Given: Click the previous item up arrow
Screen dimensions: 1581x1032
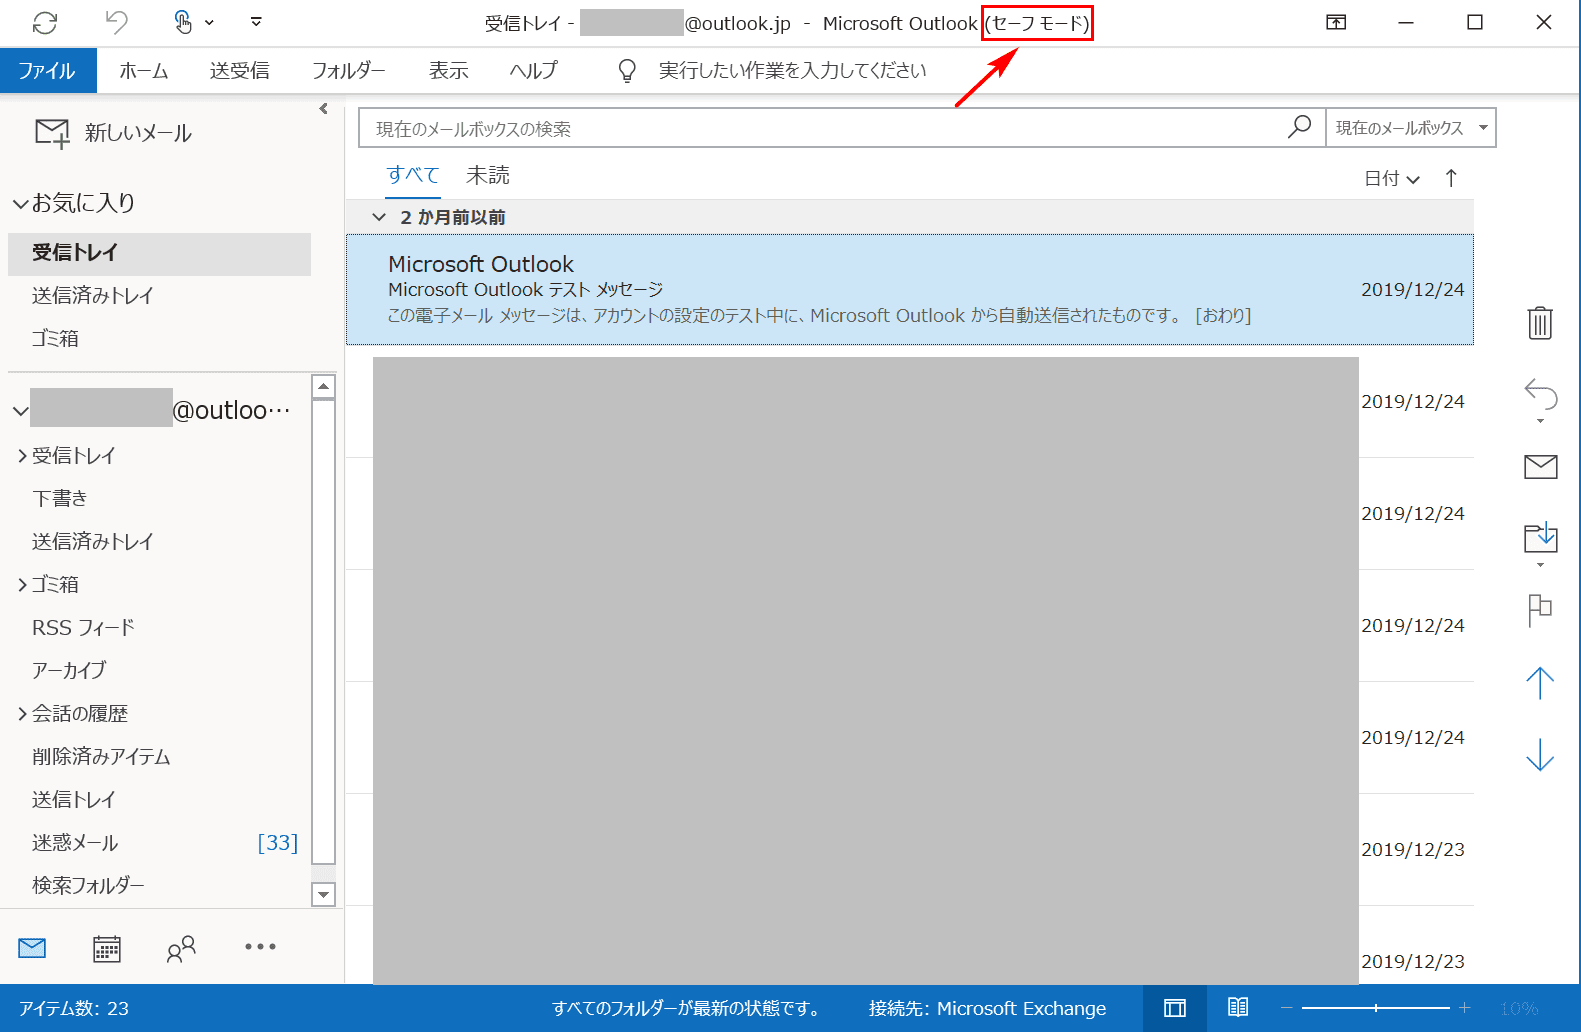Looking at the screenshot, I should click(1540, 683).
